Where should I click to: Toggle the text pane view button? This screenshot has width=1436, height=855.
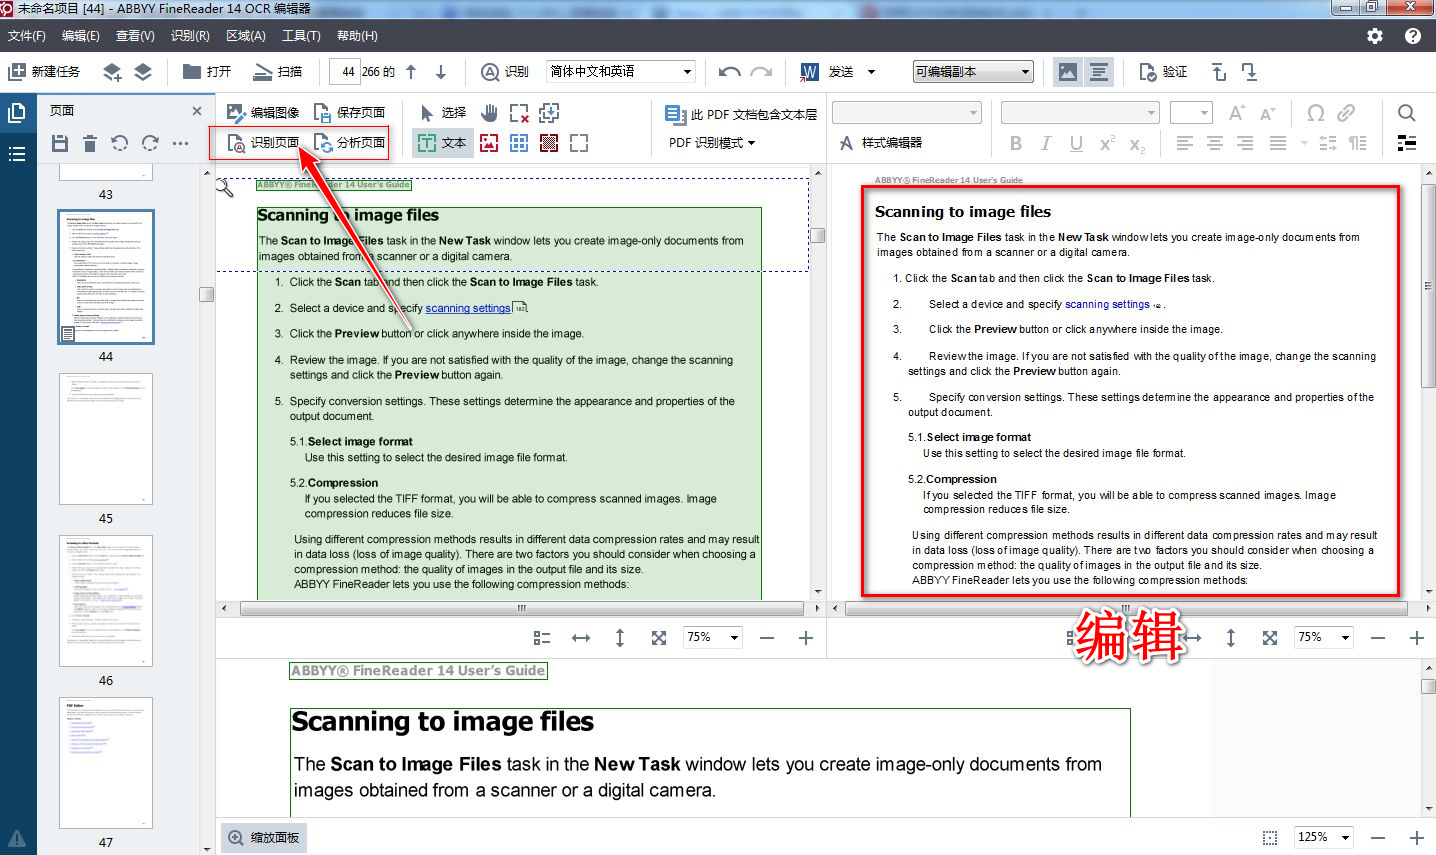point(1099,72)
